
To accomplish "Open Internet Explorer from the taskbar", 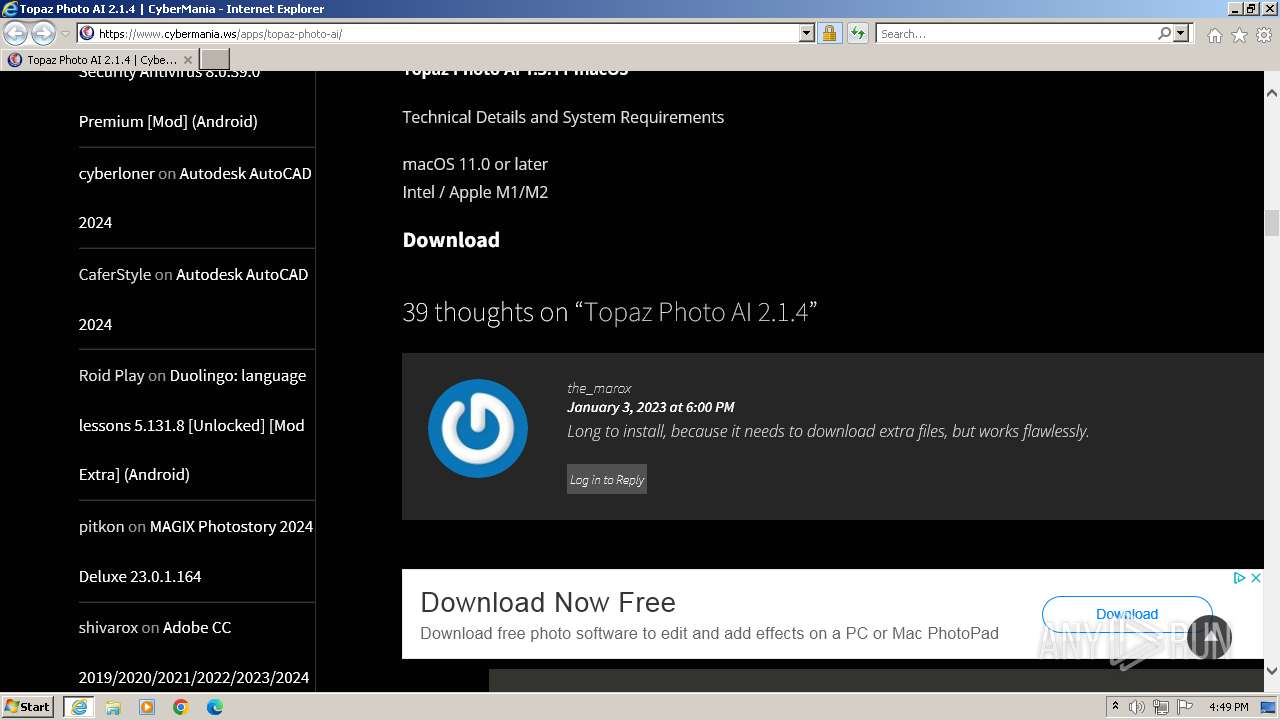I will 78,707.
